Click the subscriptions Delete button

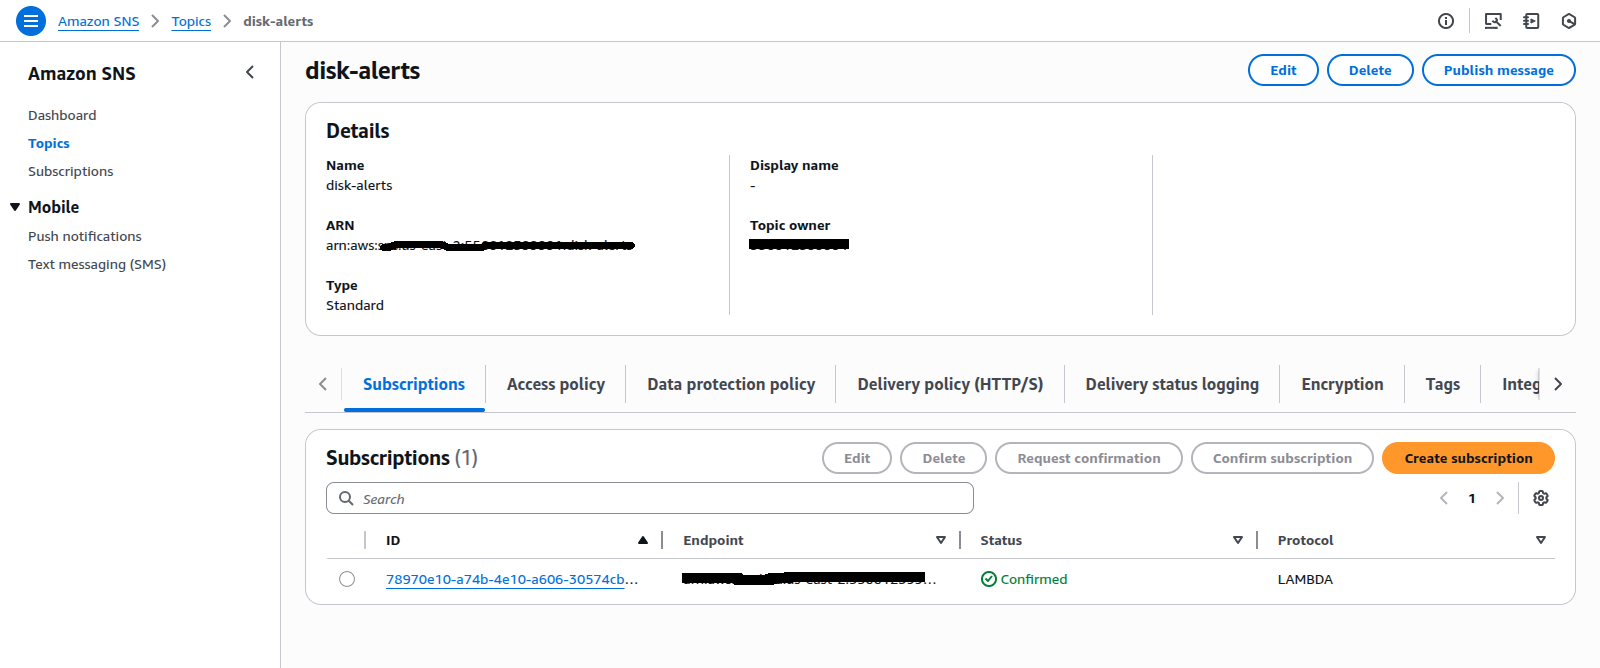tap(943, 458)
